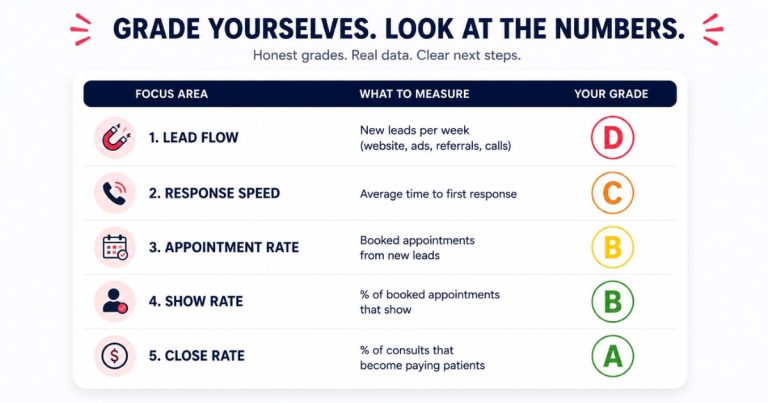Viewport: 768px width, 403px height.
Task: Click the WHAT TO MEASURE column header
Action: tap(414, 94)
